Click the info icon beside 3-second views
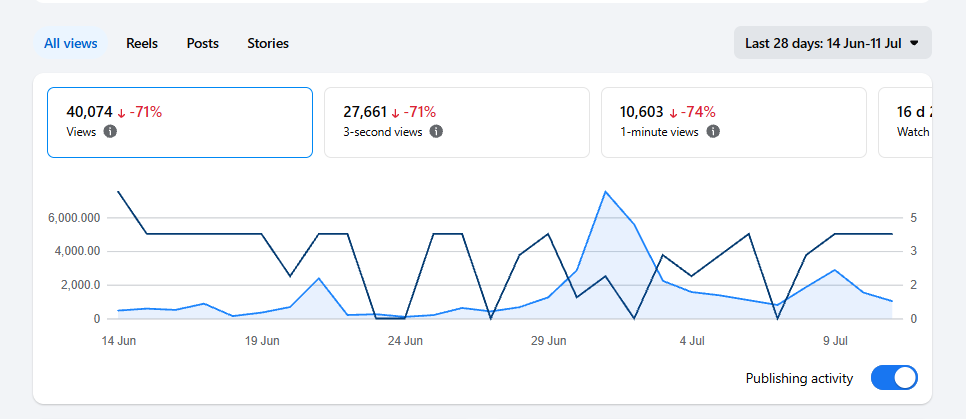This screenshot has width=966, height=419. (436, 131)
